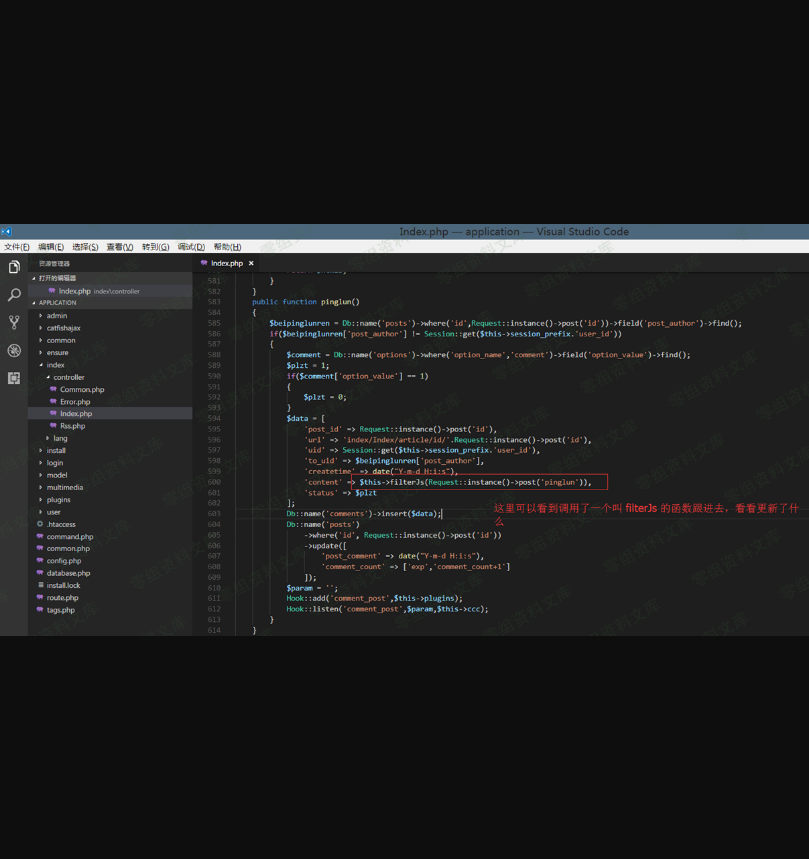809x859 pixels.
Task: Expand the plugins folder
Action: 58,500
